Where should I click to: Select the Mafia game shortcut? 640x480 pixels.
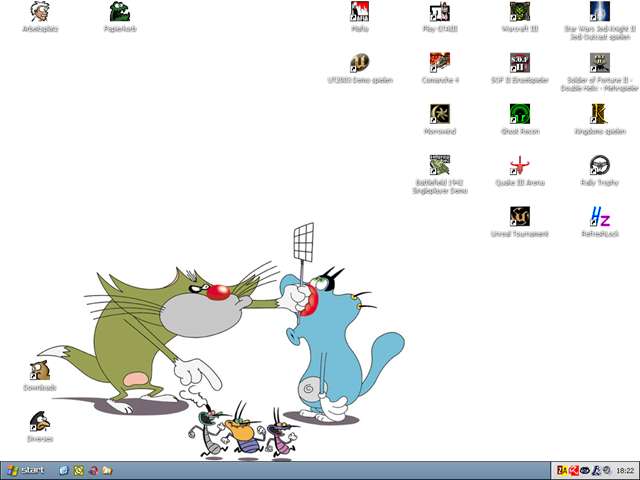point(360,11)
